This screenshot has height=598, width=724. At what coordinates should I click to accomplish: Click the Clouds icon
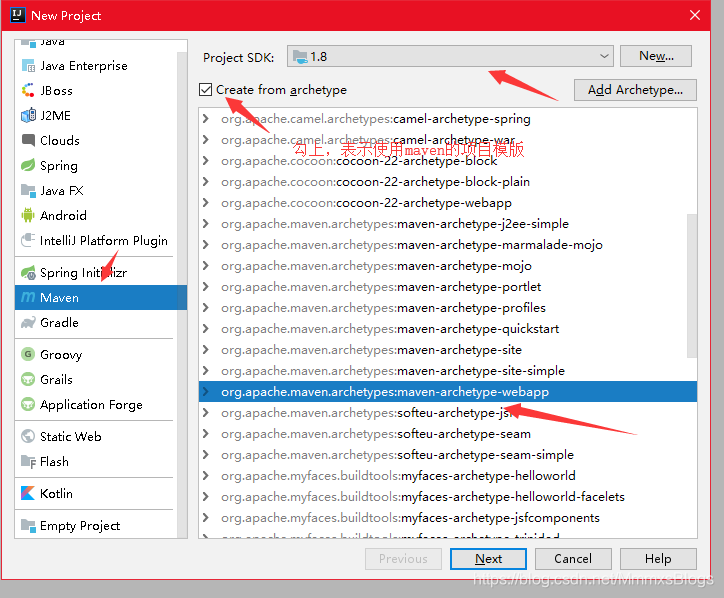(28, 140)
